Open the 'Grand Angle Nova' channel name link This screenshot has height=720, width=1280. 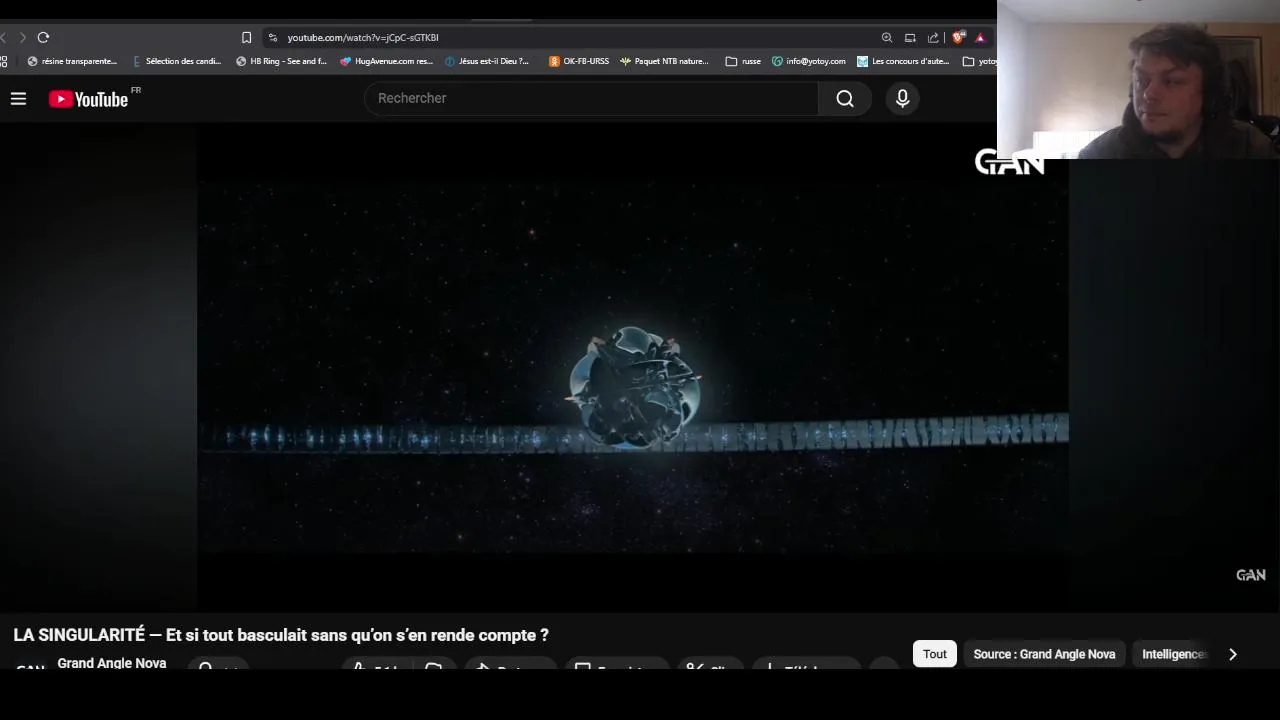point(112,663)
